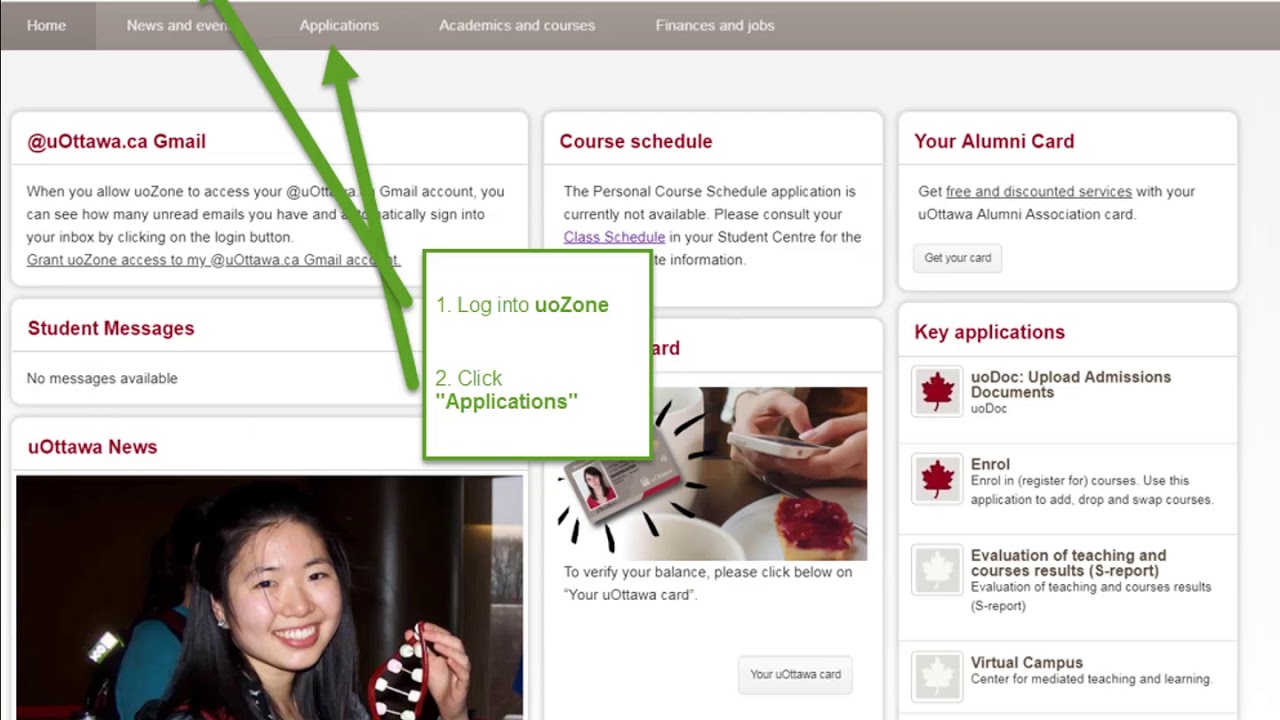Click the uoDoc maple leaf icon
The image size is (1280, 720).
coord(937,391)
